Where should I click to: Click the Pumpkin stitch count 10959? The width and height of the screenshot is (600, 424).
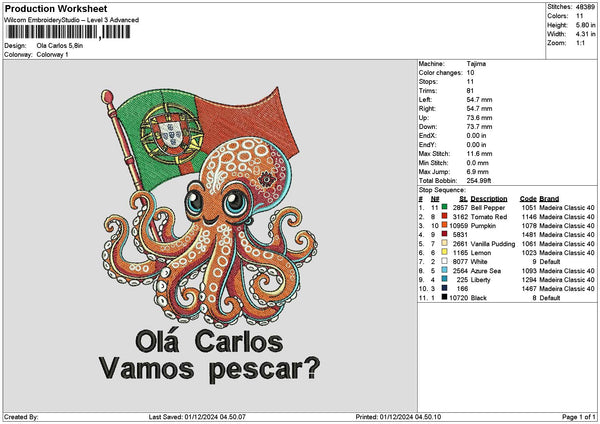point(458,225)
